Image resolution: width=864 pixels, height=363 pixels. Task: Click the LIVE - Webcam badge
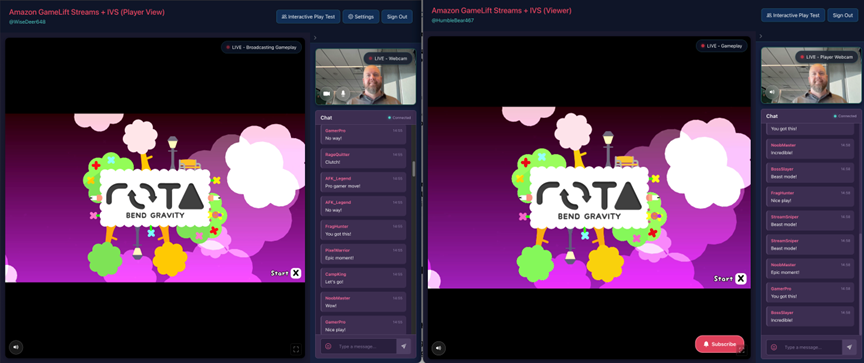388,58
